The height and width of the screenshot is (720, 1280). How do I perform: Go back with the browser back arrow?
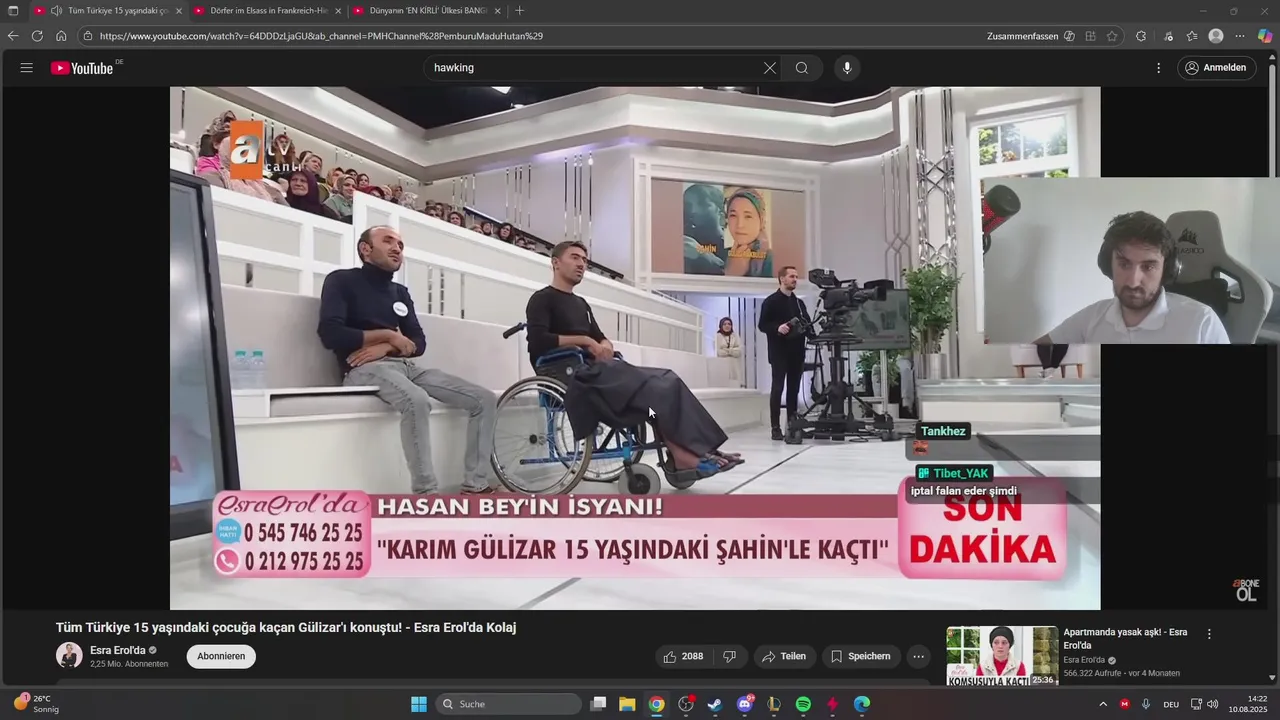(x=13, y=36)
